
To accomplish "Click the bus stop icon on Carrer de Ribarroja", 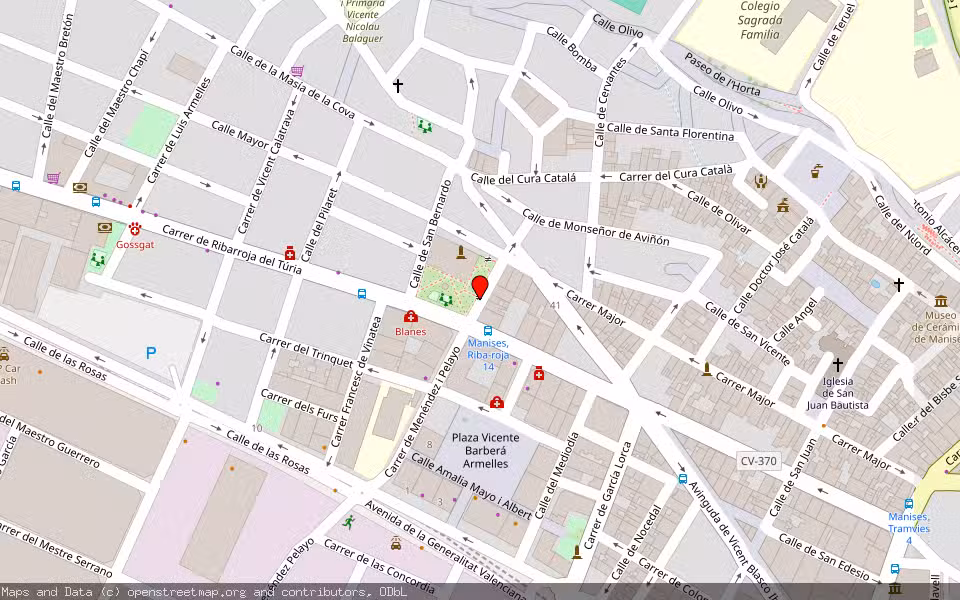I will point(96,202).
